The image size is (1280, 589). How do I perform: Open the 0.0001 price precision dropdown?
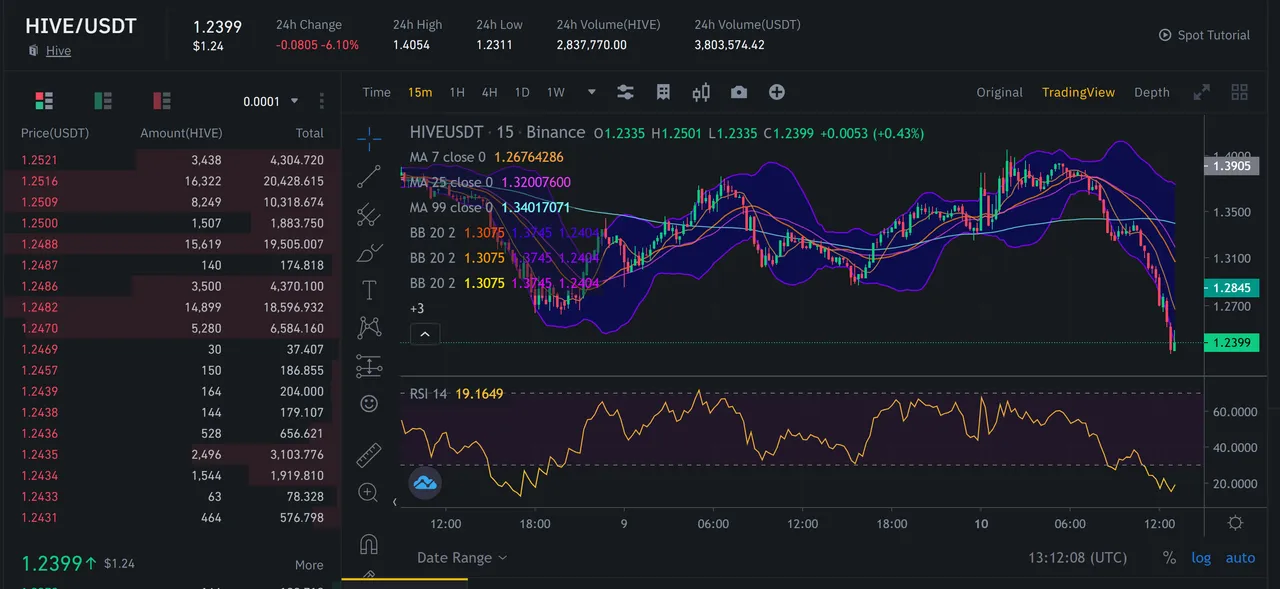(x=271, y=101)
